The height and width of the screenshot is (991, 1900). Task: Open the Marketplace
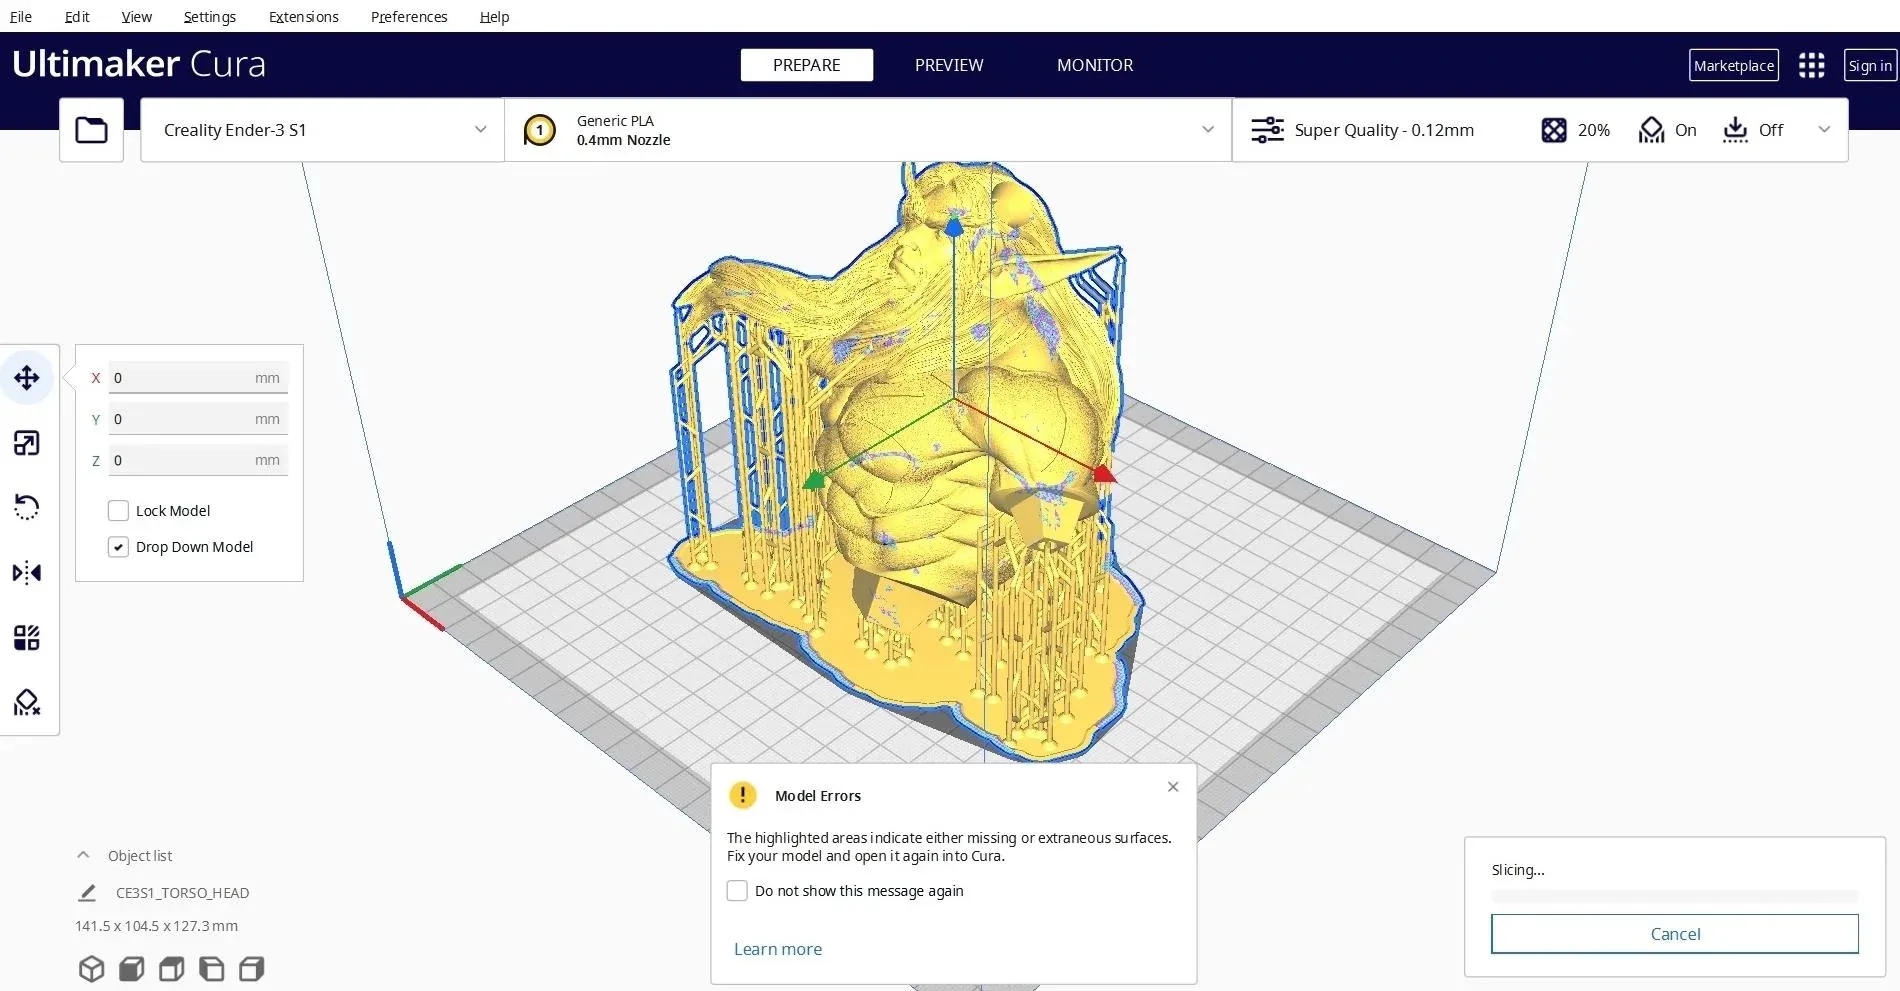(1734, 66)
